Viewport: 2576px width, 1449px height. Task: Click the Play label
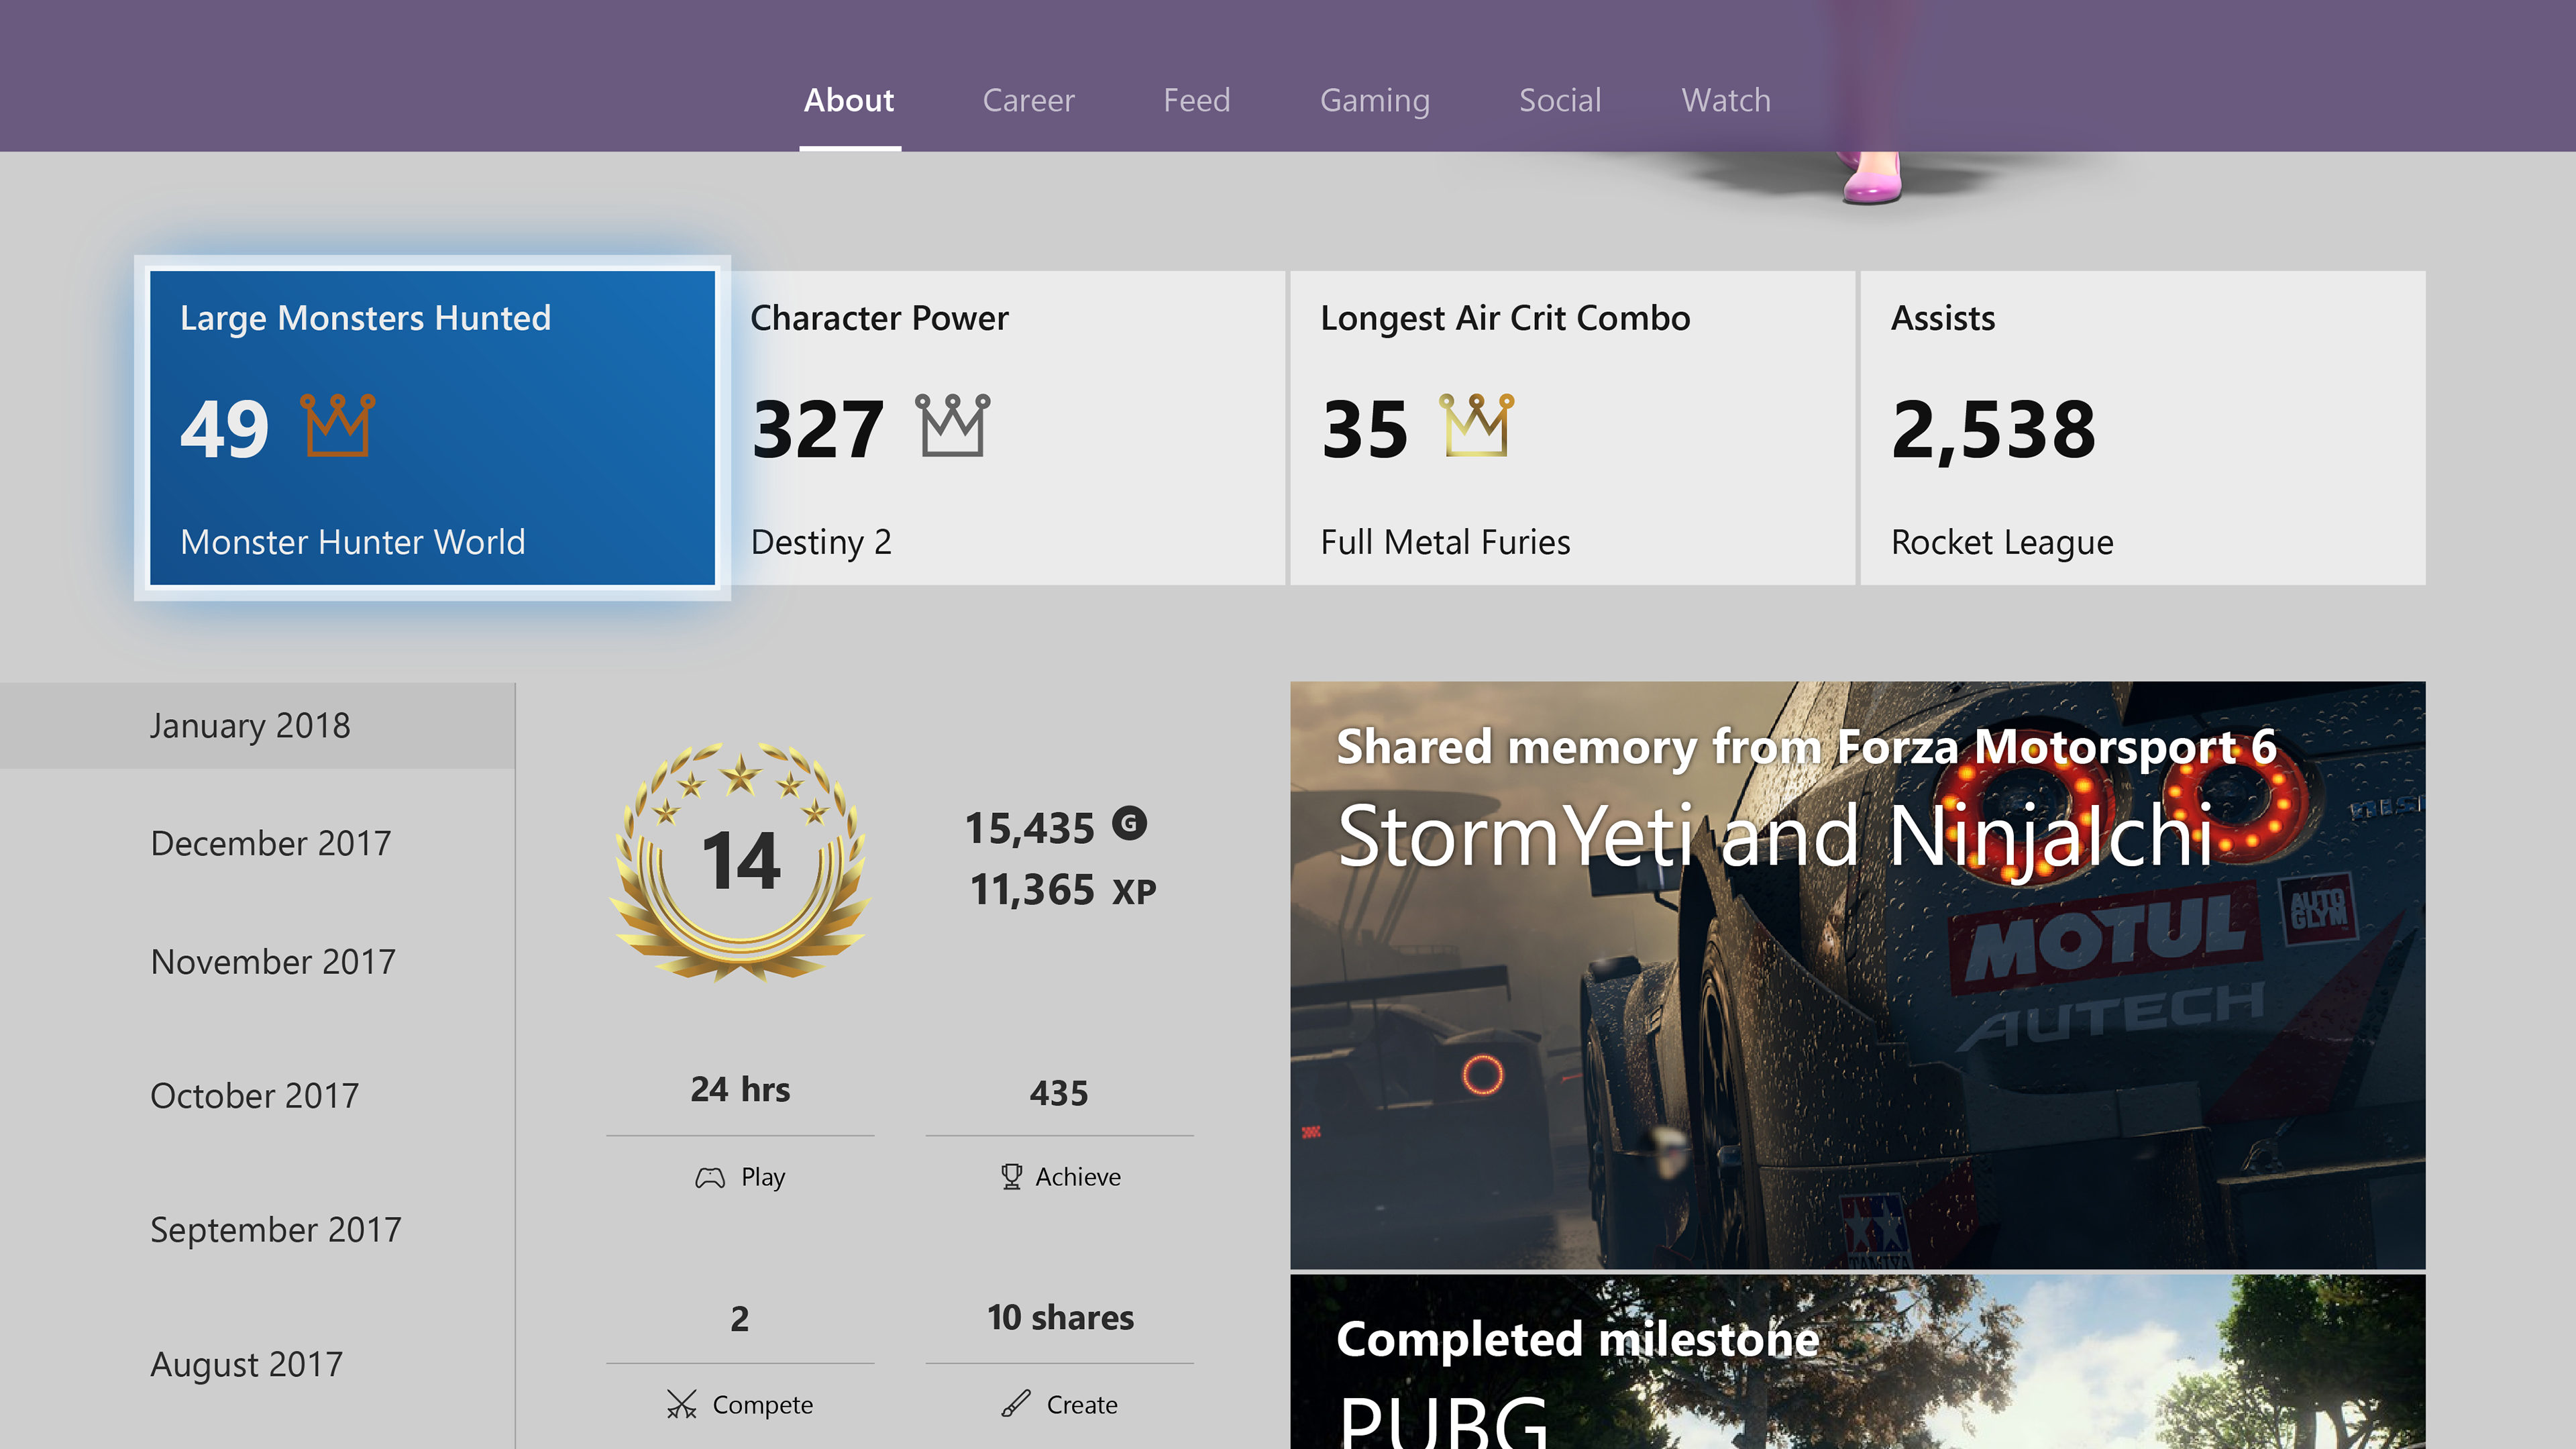763,1178
